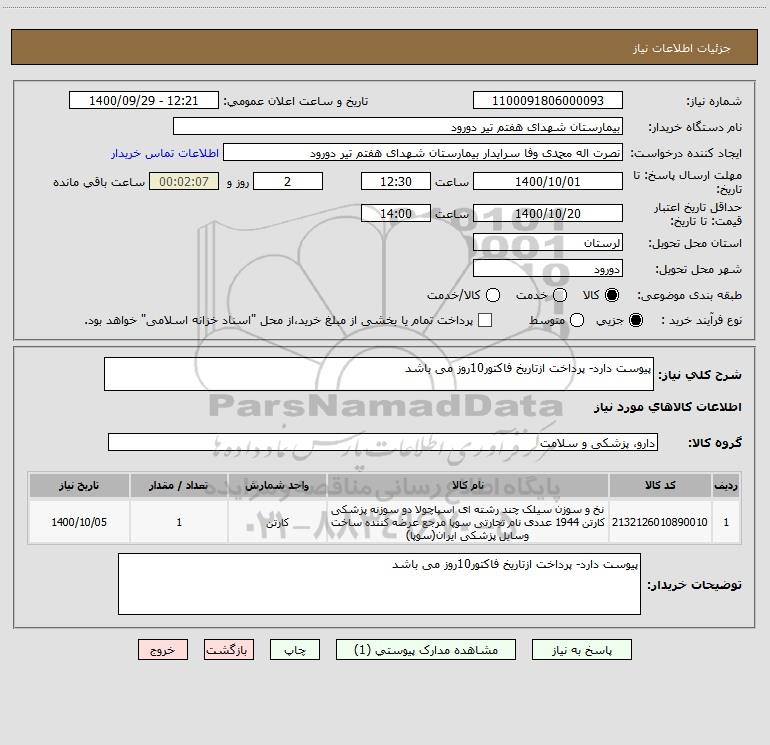Click the silk suture product name cell
The image size is (770, 745).
point(468,522)
